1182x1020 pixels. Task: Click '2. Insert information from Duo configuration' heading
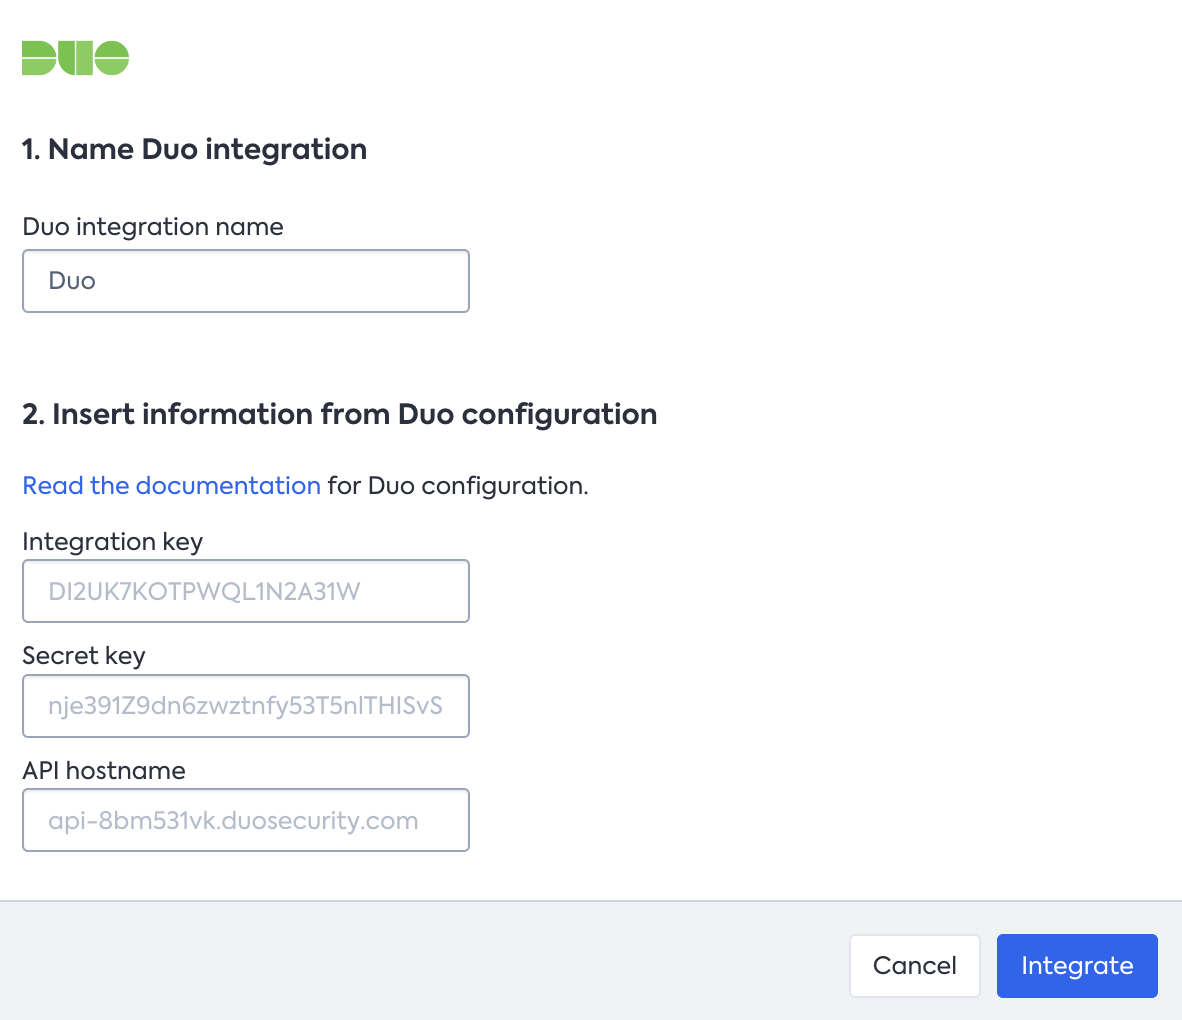pyautogui.click(x=339, y=415)
